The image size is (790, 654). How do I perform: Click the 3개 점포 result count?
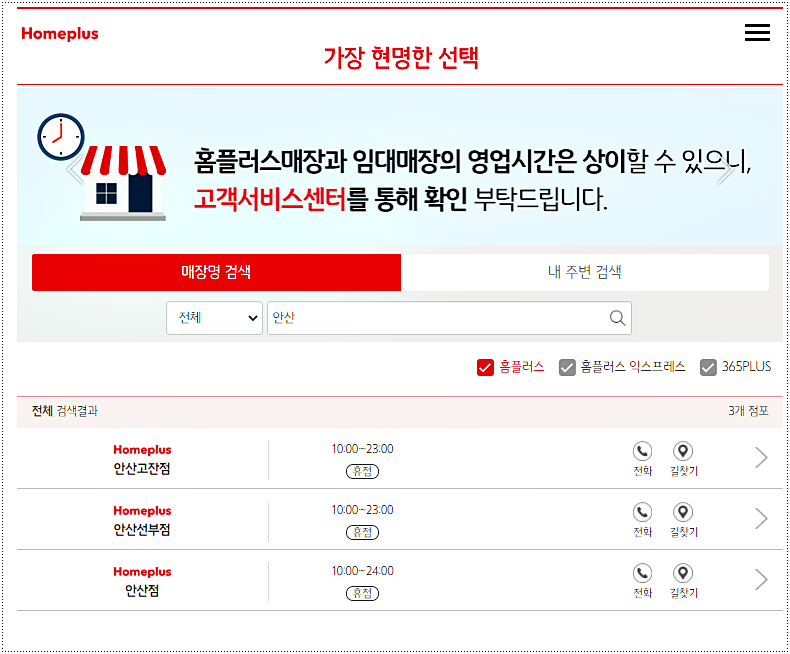pos(748,411)
